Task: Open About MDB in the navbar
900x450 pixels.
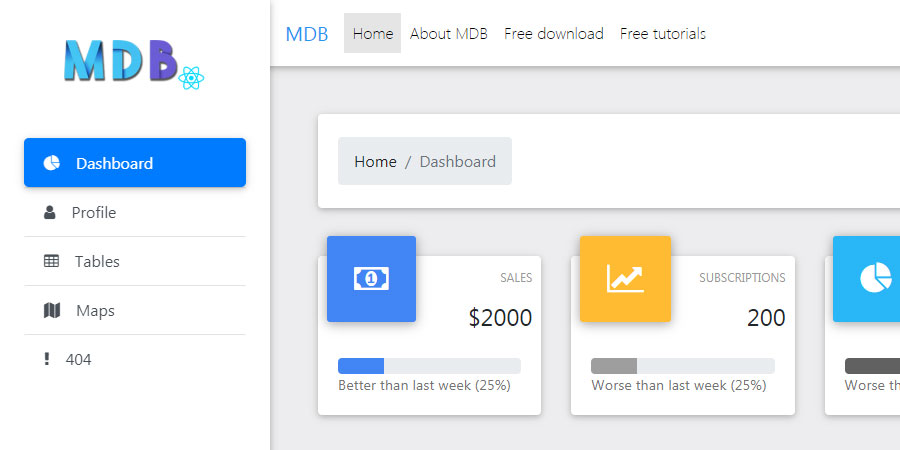Action: click(x=449, y=33)
